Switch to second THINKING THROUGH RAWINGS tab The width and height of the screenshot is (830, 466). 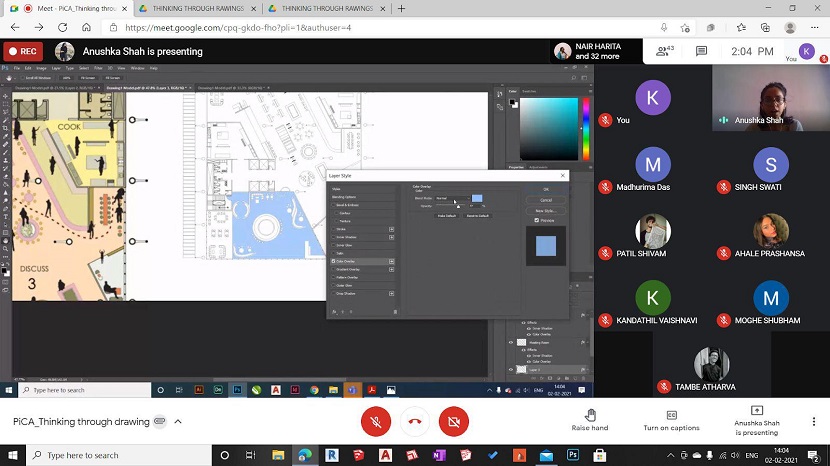pyautogui.click(x=321, y=9)
